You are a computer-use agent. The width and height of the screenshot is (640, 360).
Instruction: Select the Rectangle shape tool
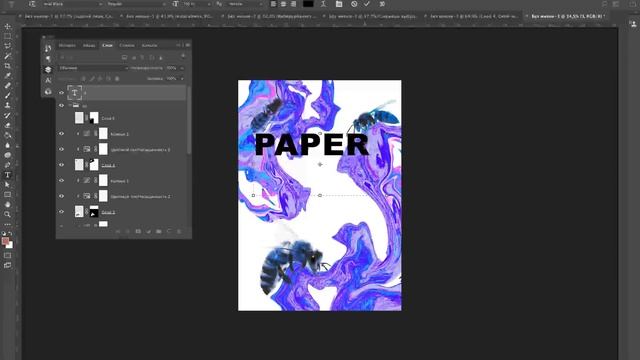pyautogui.click(x=7, y=195)
